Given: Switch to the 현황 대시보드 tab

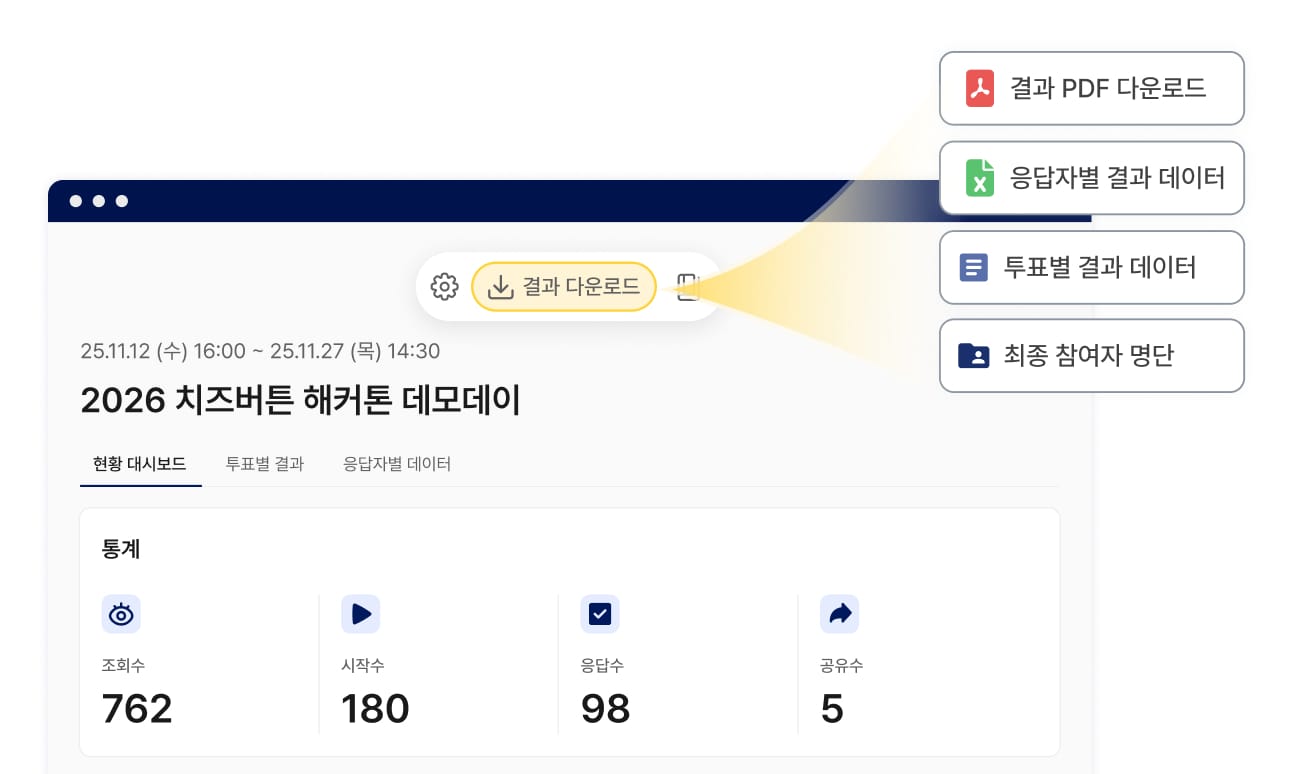Looking at the screenshot, I should tap(140, 464).
